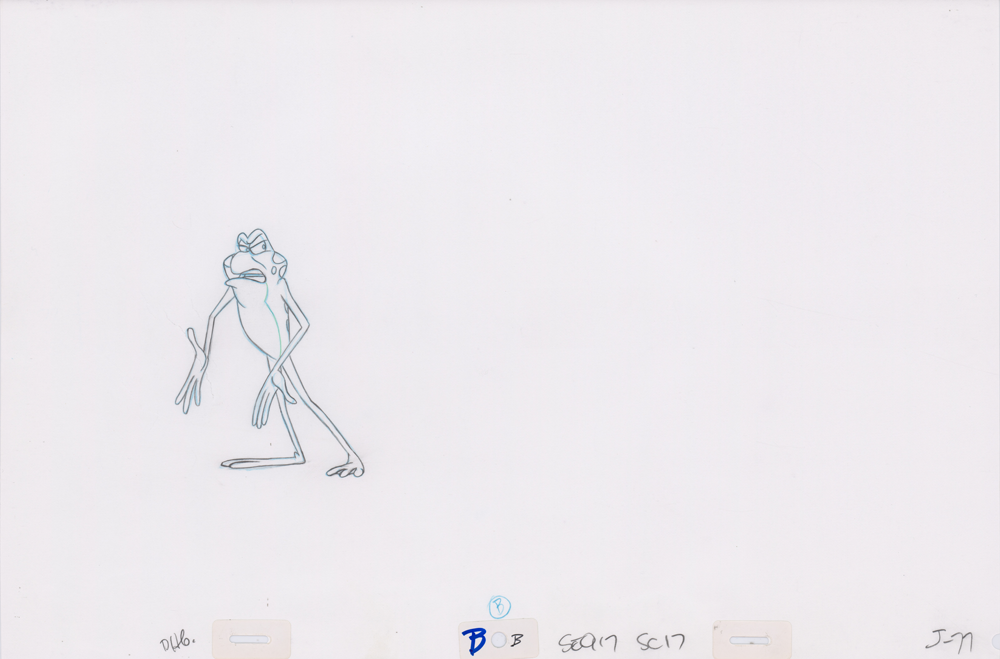Screen dimensions: 1000x659
Task: Click the small black handwritten B
Action: (517, 641)
